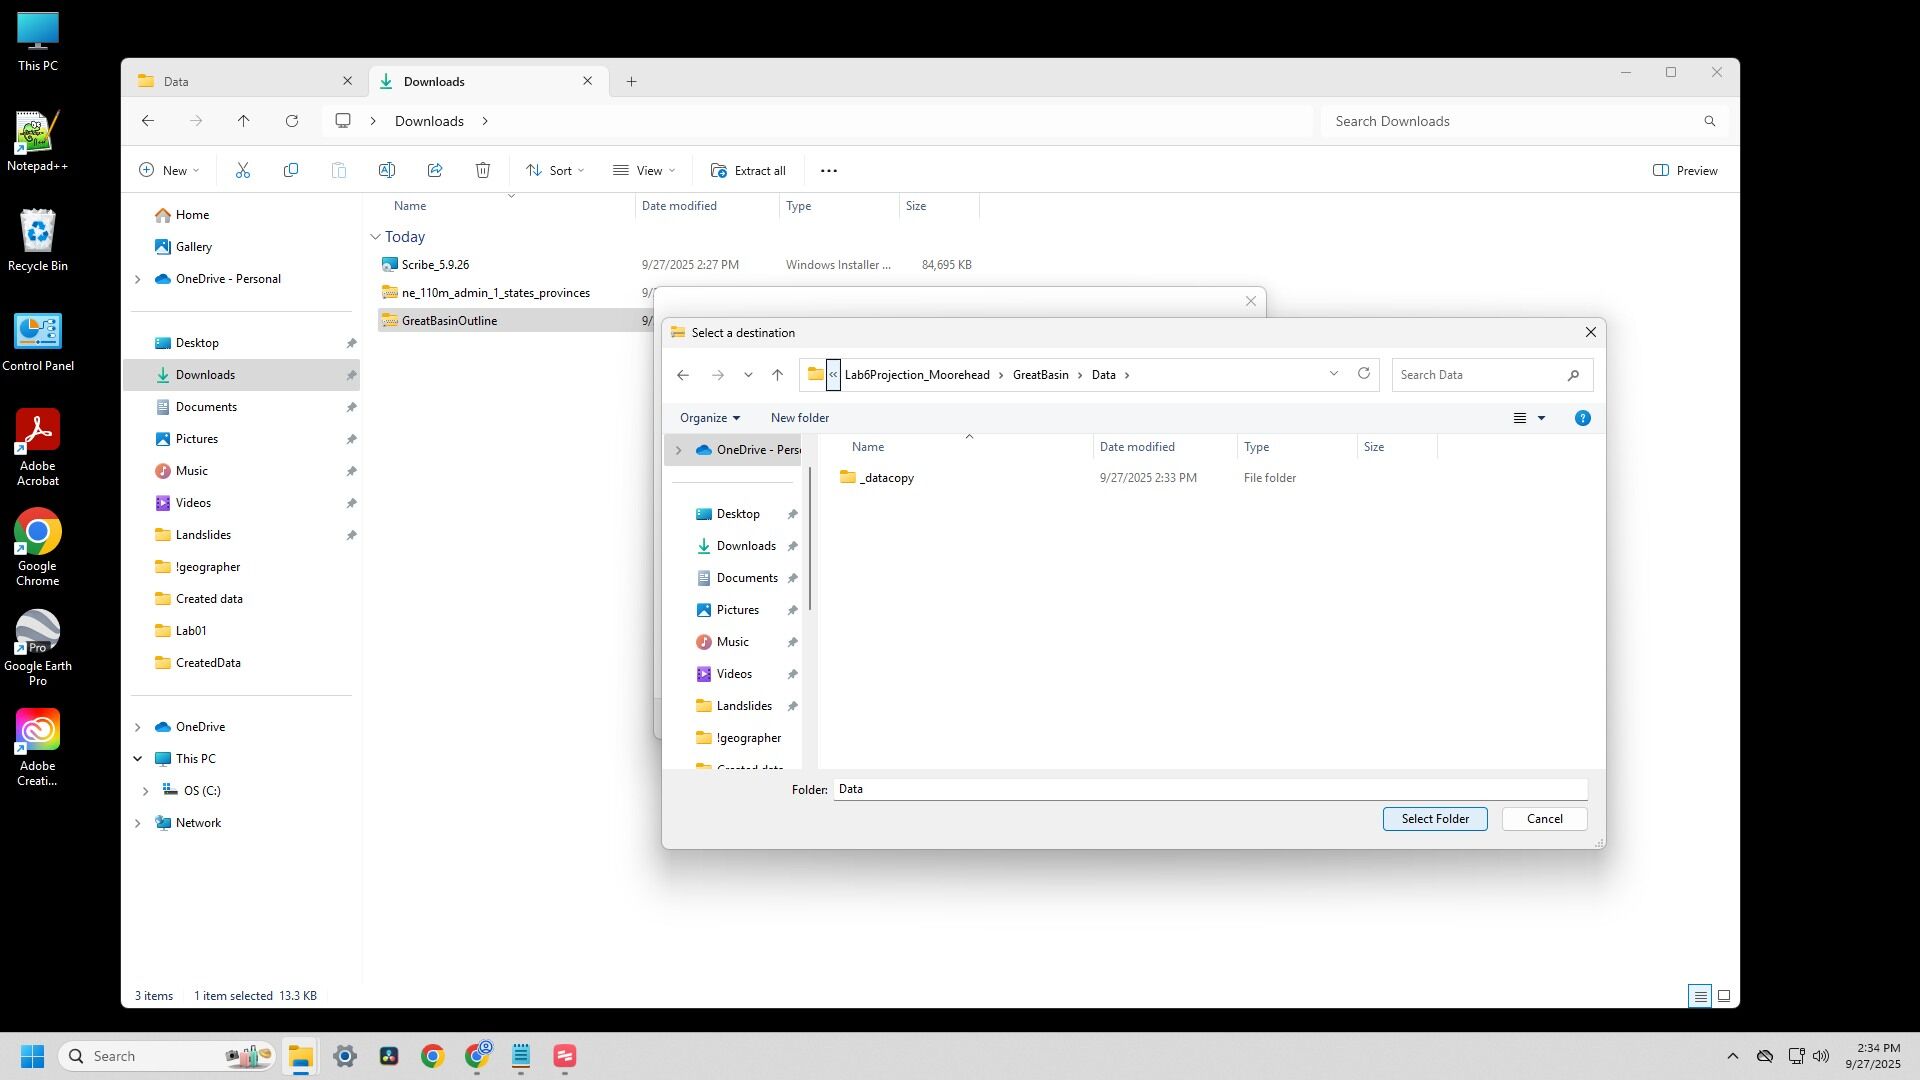Viewport: 1920px width, 1080px height.
Task: Click the dialog's blue Help icon
Action: point(1582,418)
